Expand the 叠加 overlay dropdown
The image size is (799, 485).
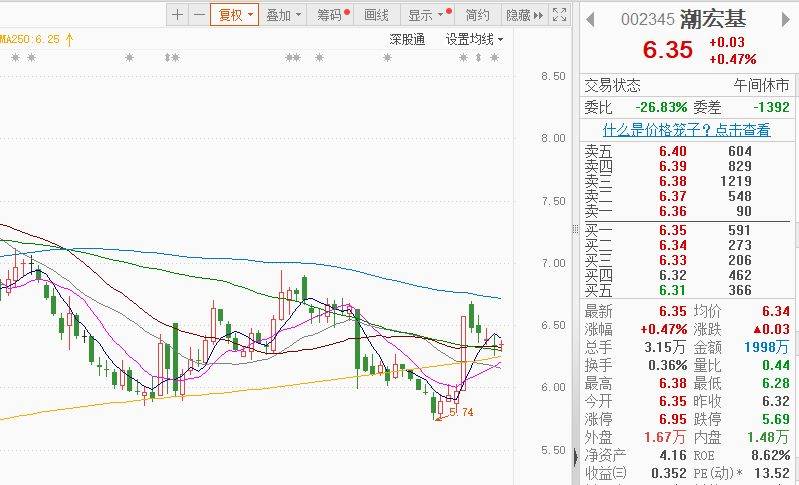click(x=284, y=15)
